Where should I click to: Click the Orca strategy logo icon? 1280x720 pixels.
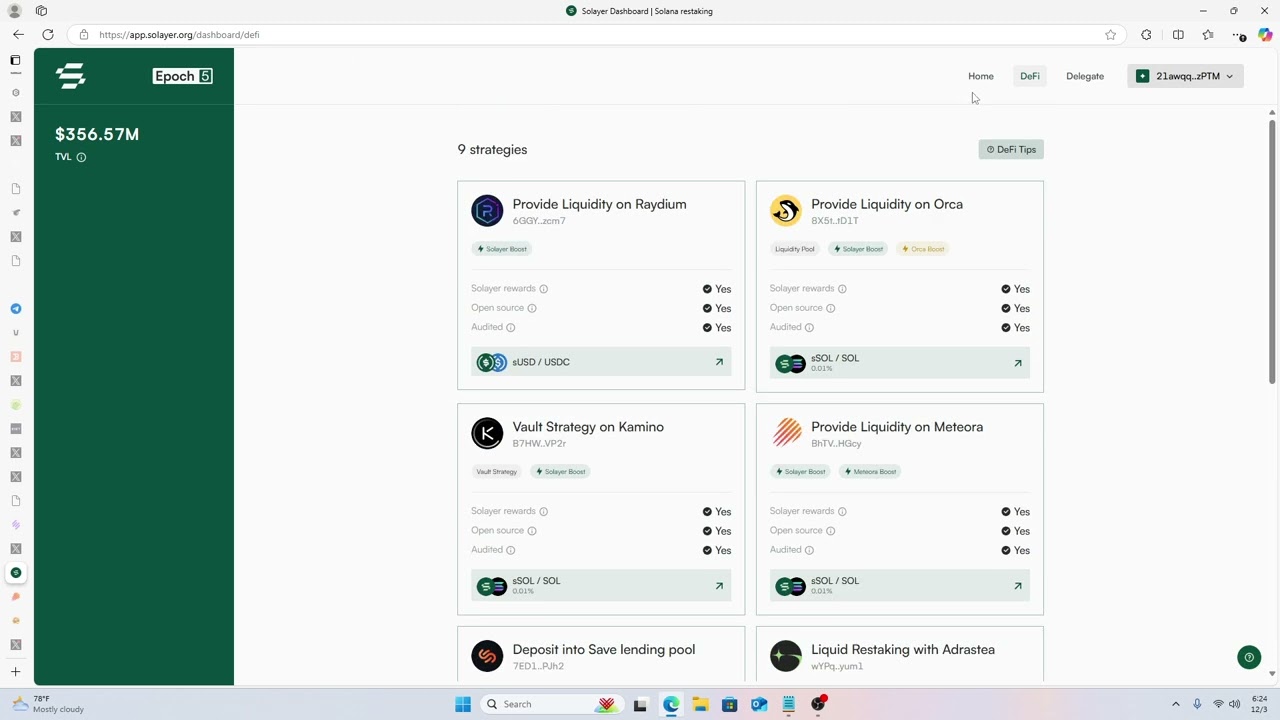tap(786, 211)
